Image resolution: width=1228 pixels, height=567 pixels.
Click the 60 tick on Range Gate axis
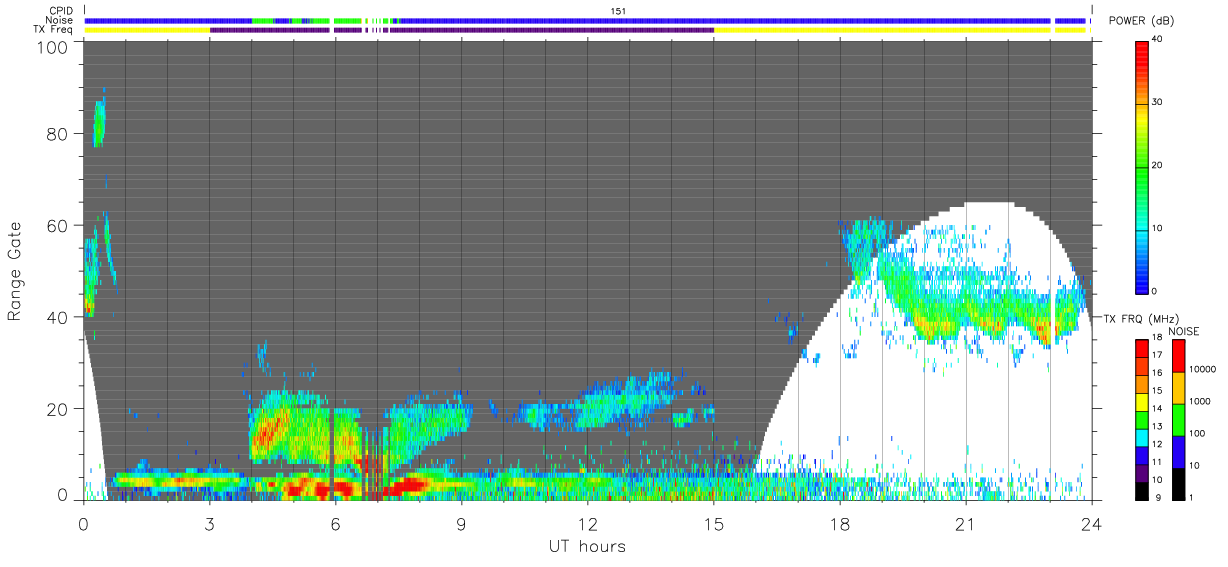(59, 225)
